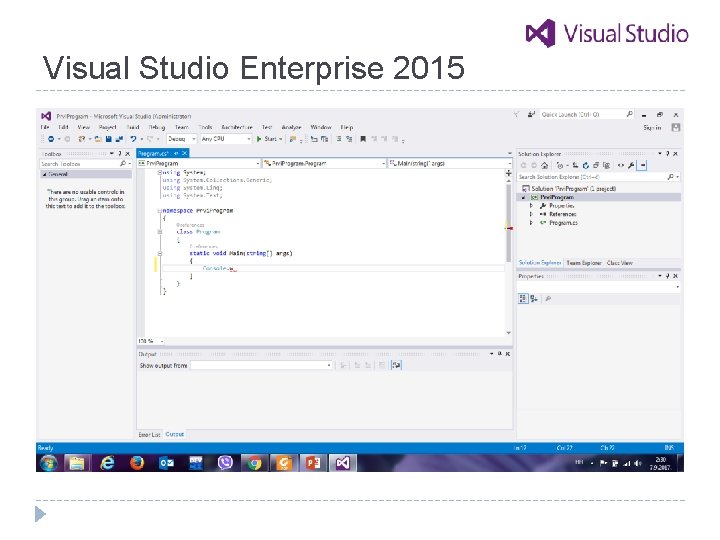Viewport: 720px width, 540px height.
Task: Open PowerPoint from the taskbar
Action: click(x=313, y=463)
